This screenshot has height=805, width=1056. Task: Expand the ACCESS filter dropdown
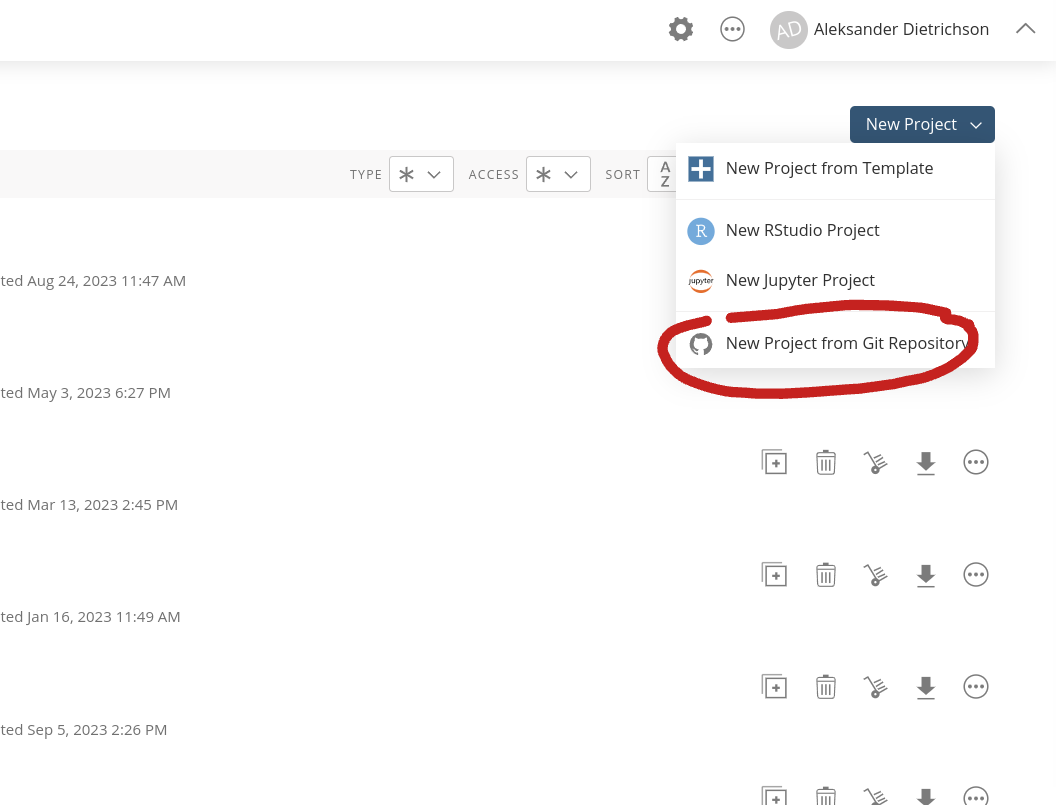pos(558,174)
